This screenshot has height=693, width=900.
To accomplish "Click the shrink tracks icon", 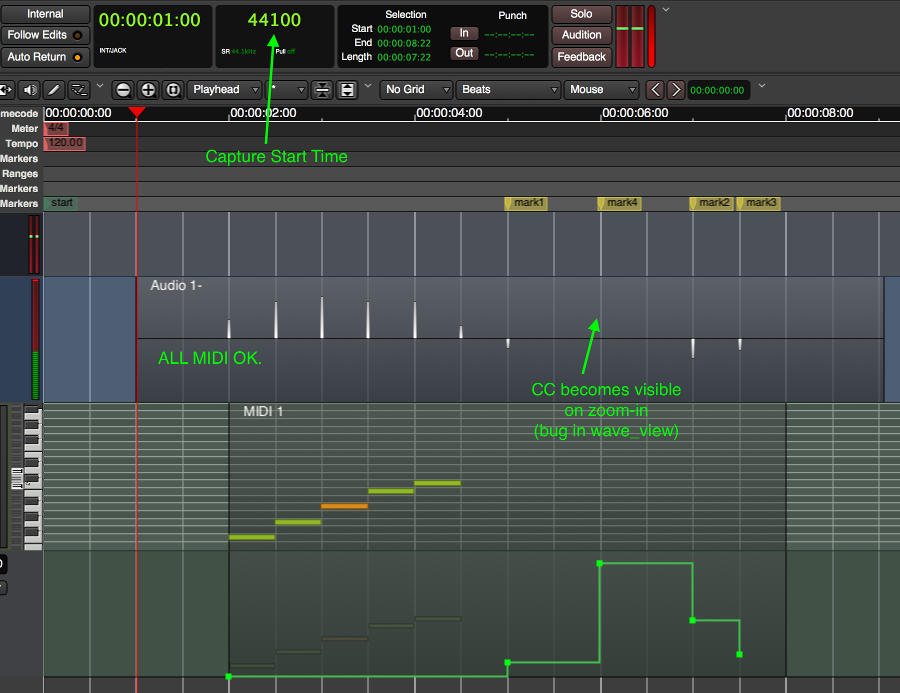I will pos(322,90).
